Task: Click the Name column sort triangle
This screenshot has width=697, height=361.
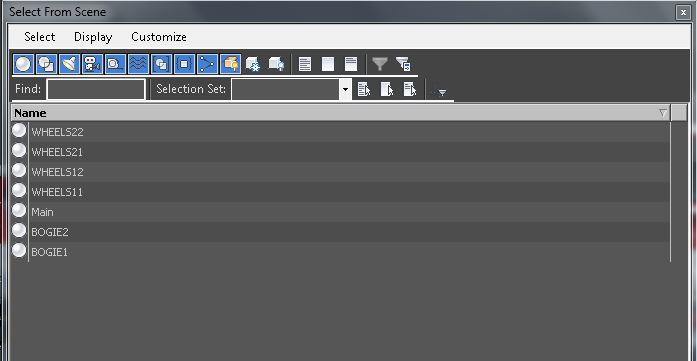Action: pyautogui.click(x=663, y=113)
